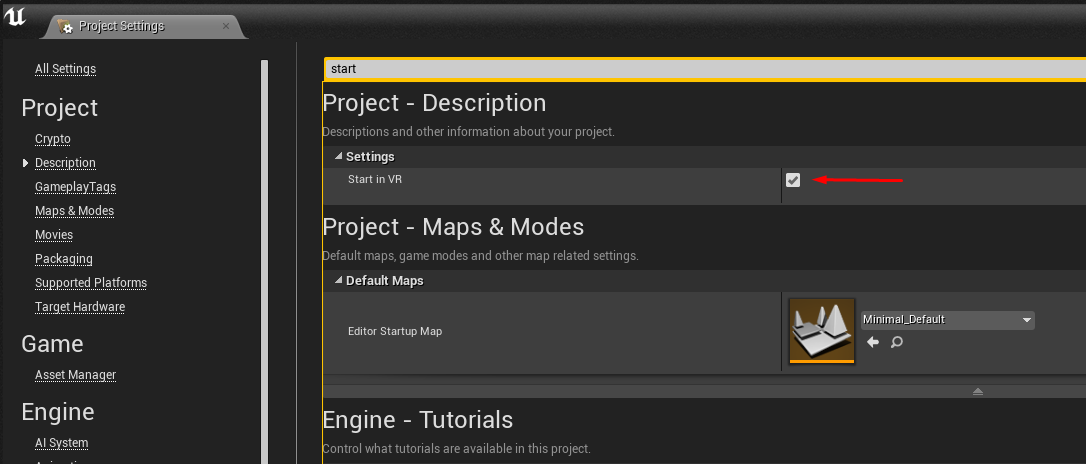Open the Description settings page
Screen dimensions: 1086x464
tap(65, 163)
